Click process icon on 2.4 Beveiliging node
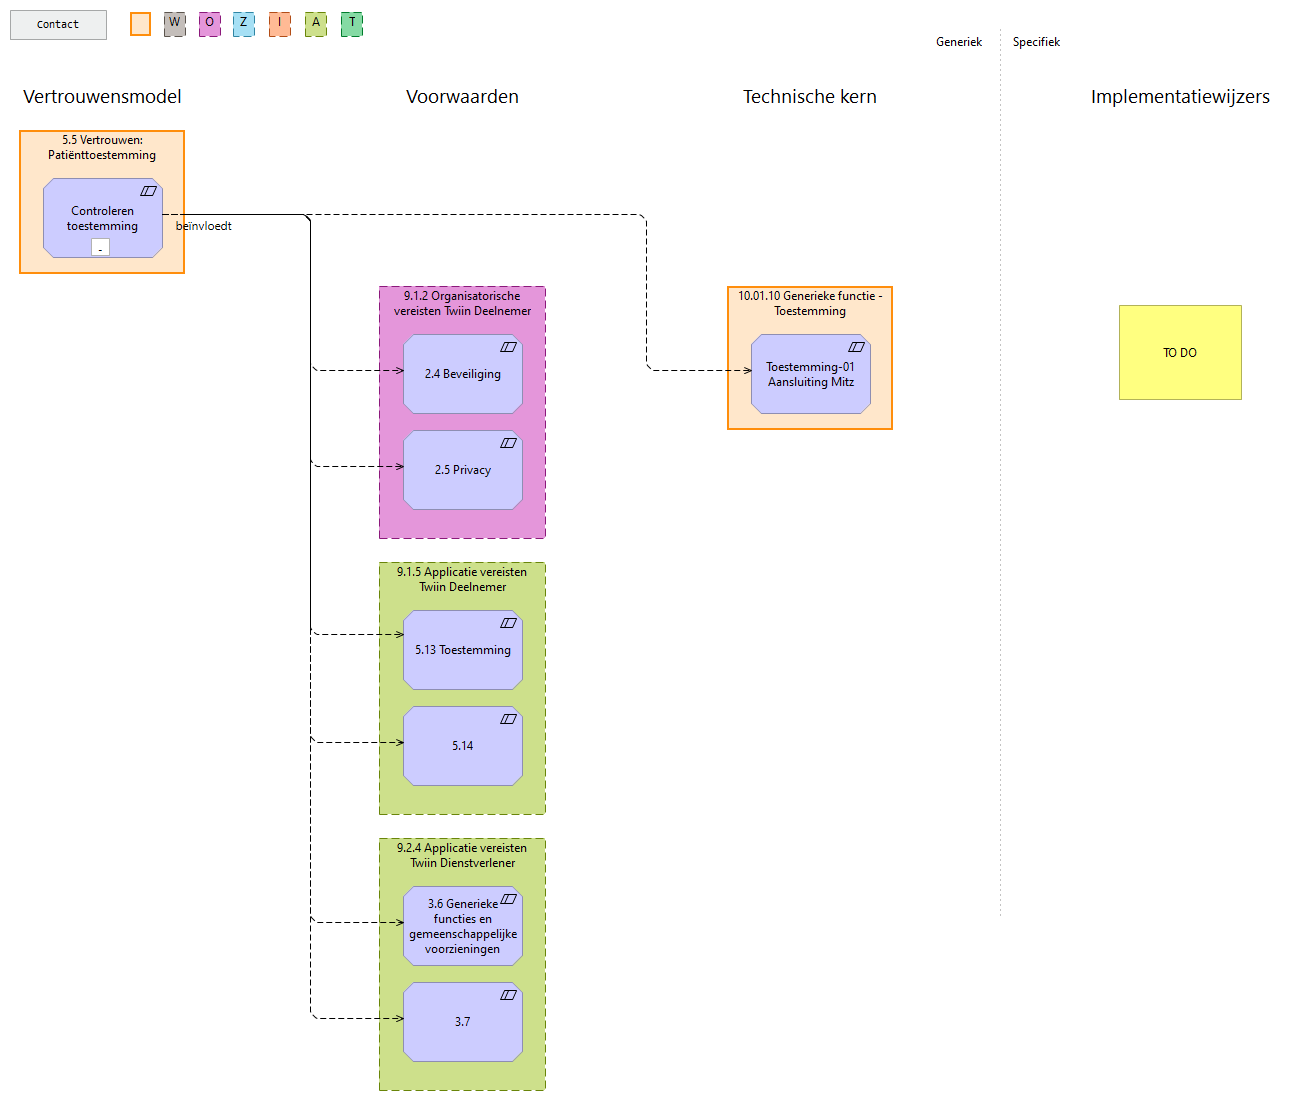Image resolution: width=1293 pixels, height=1101 pixels. pos(508,347)
